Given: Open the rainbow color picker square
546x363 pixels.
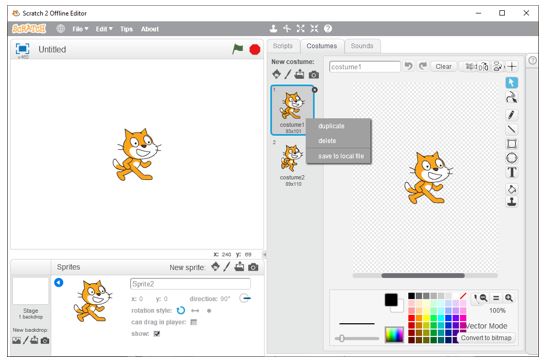Looking at the screenshot, I should pos(394,335).
